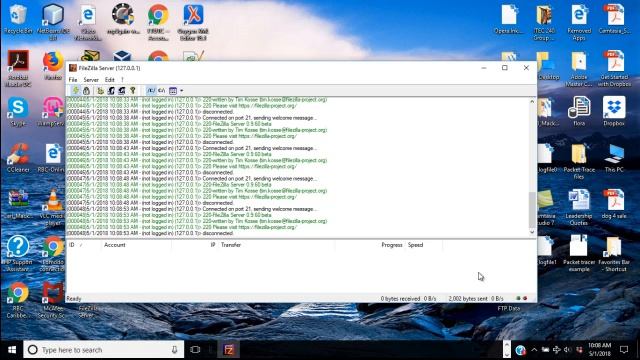This screenshot has width=640, height=360.
Task: Open Task View from the taskbar
Action: point(195,350)
